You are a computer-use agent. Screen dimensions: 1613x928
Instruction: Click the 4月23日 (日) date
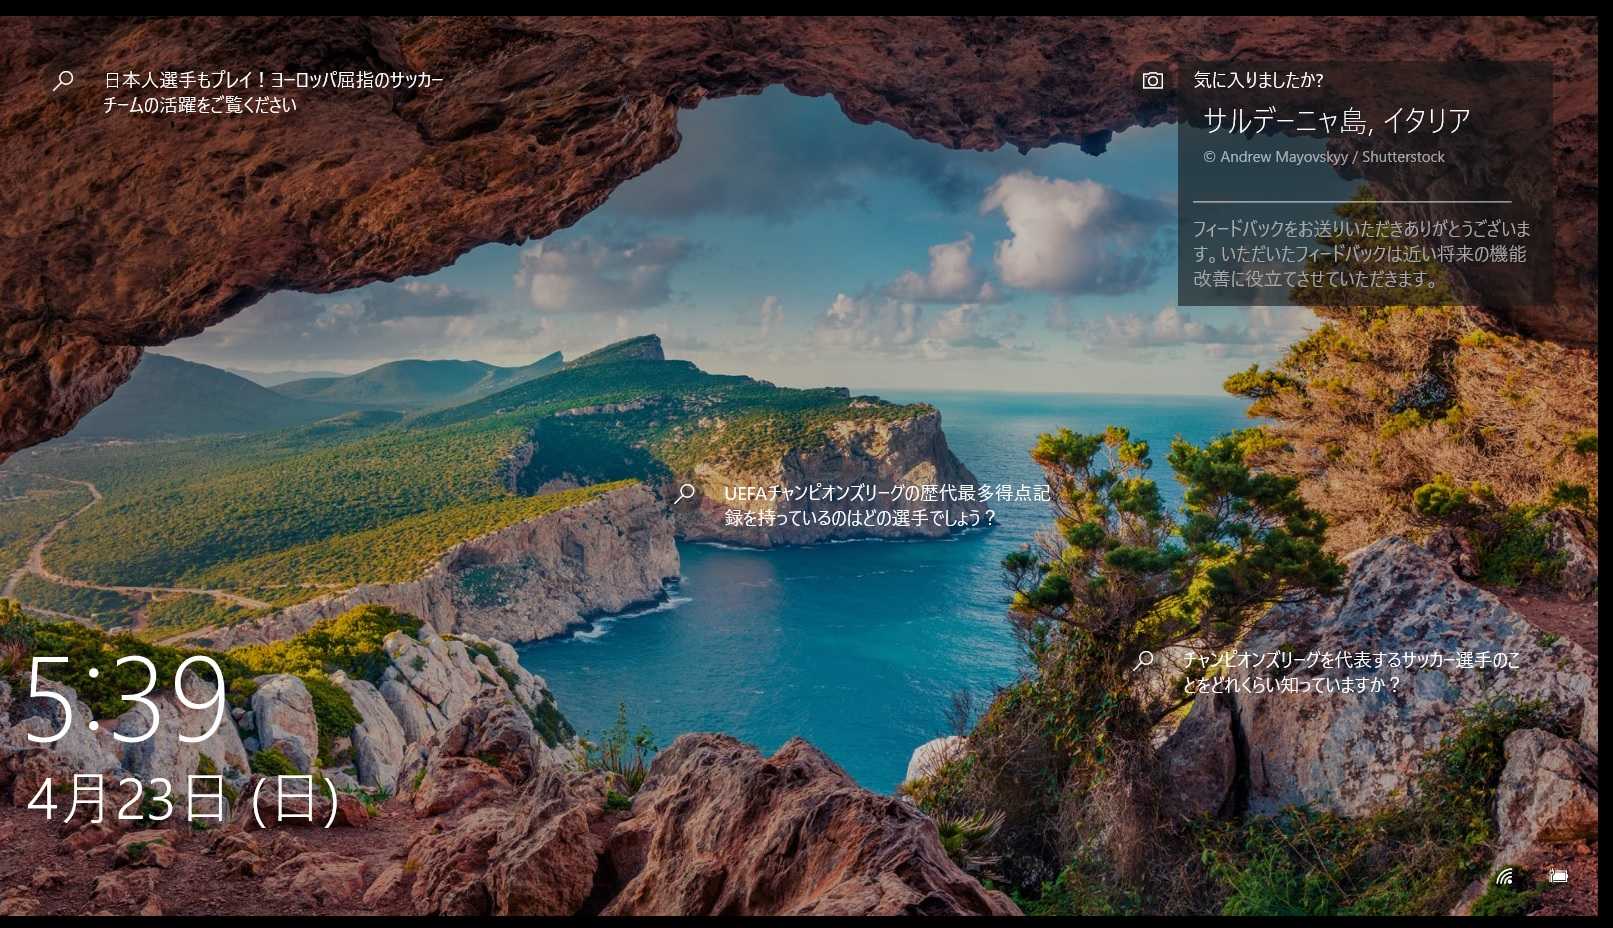[x=183, y=800]
